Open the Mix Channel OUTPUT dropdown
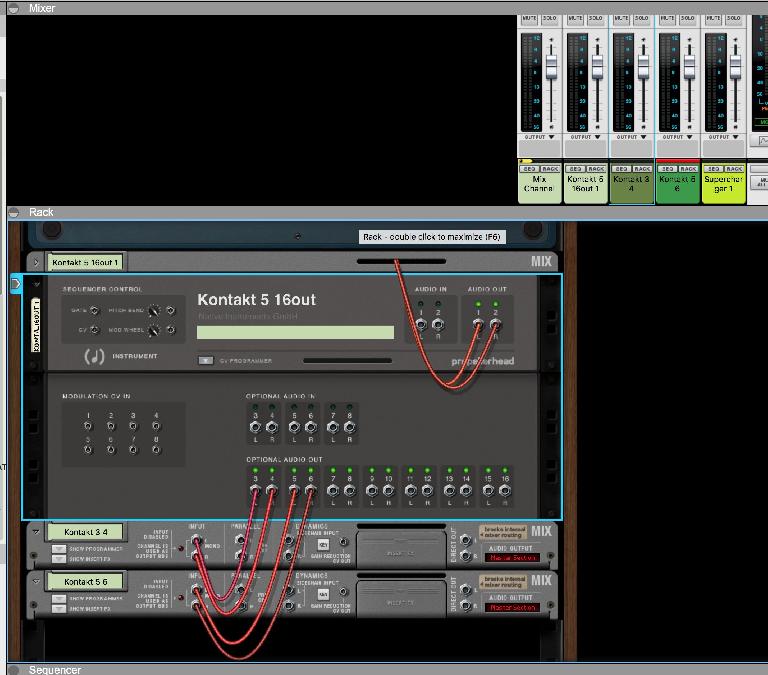This screenshot has height=675, width=768. pyautogui.click(x=539, y=137)
